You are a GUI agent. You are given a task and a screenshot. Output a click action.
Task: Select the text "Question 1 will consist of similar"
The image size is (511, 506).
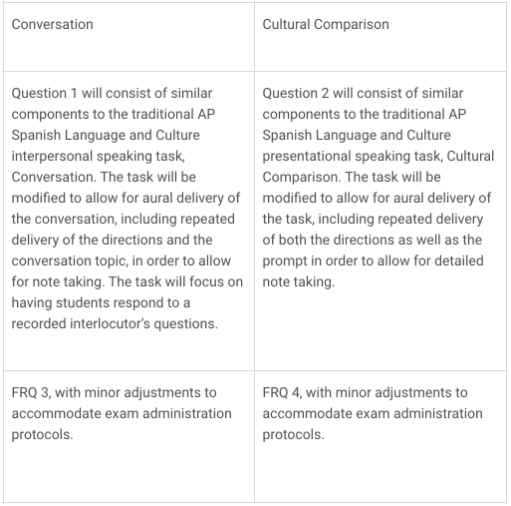click(112, 93)
